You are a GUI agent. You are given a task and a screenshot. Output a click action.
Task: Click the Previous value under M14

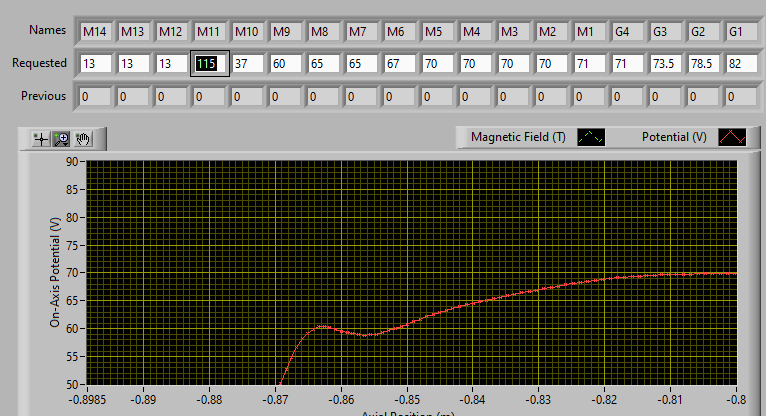click(95, 97)
